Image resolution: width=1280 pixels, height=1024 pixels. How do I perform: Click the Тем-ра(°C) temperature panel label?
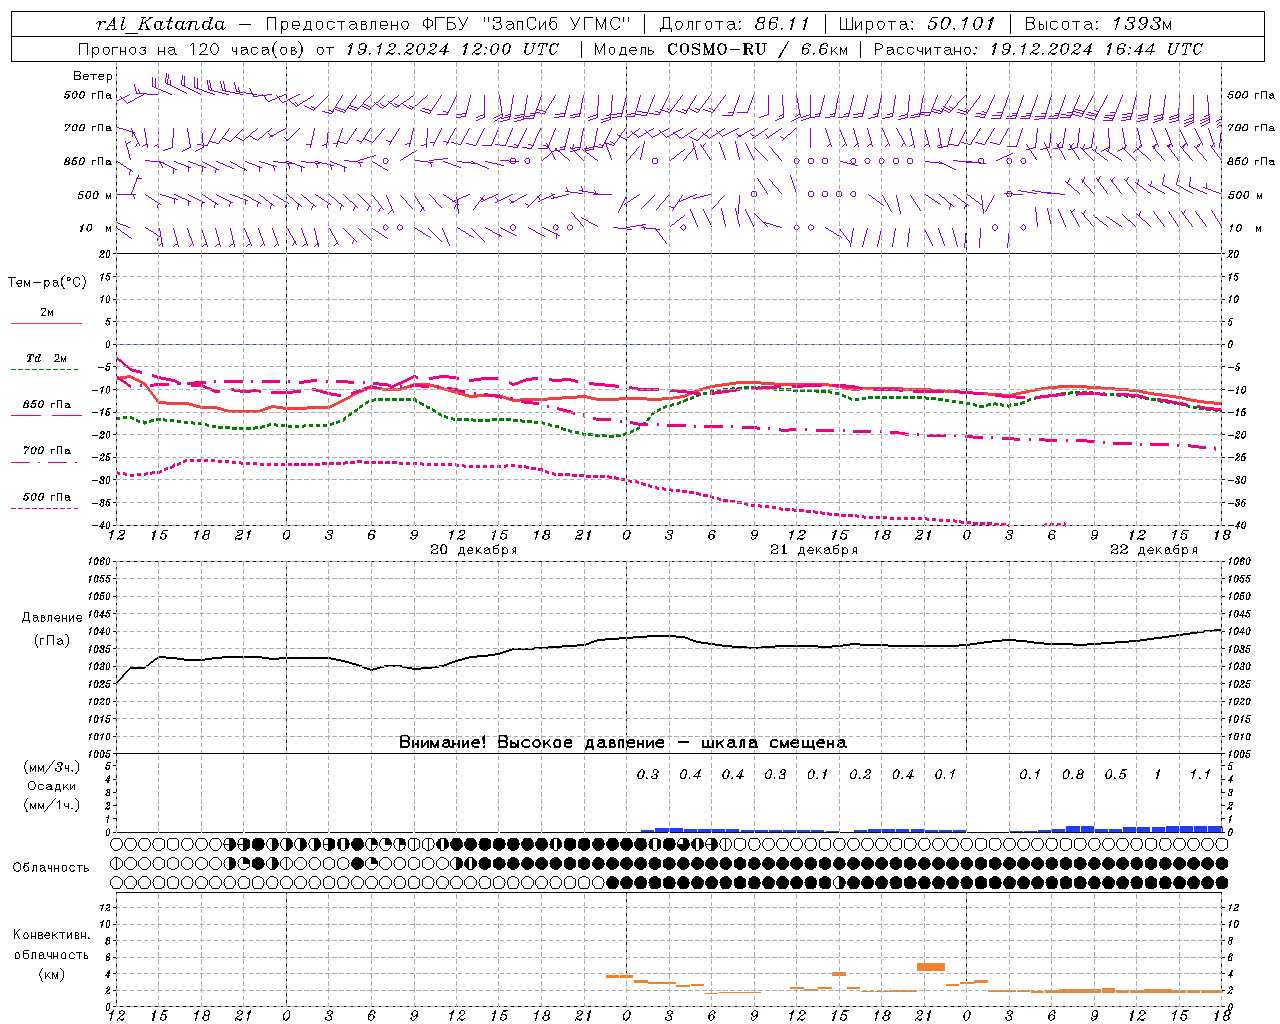coord(47,282)
